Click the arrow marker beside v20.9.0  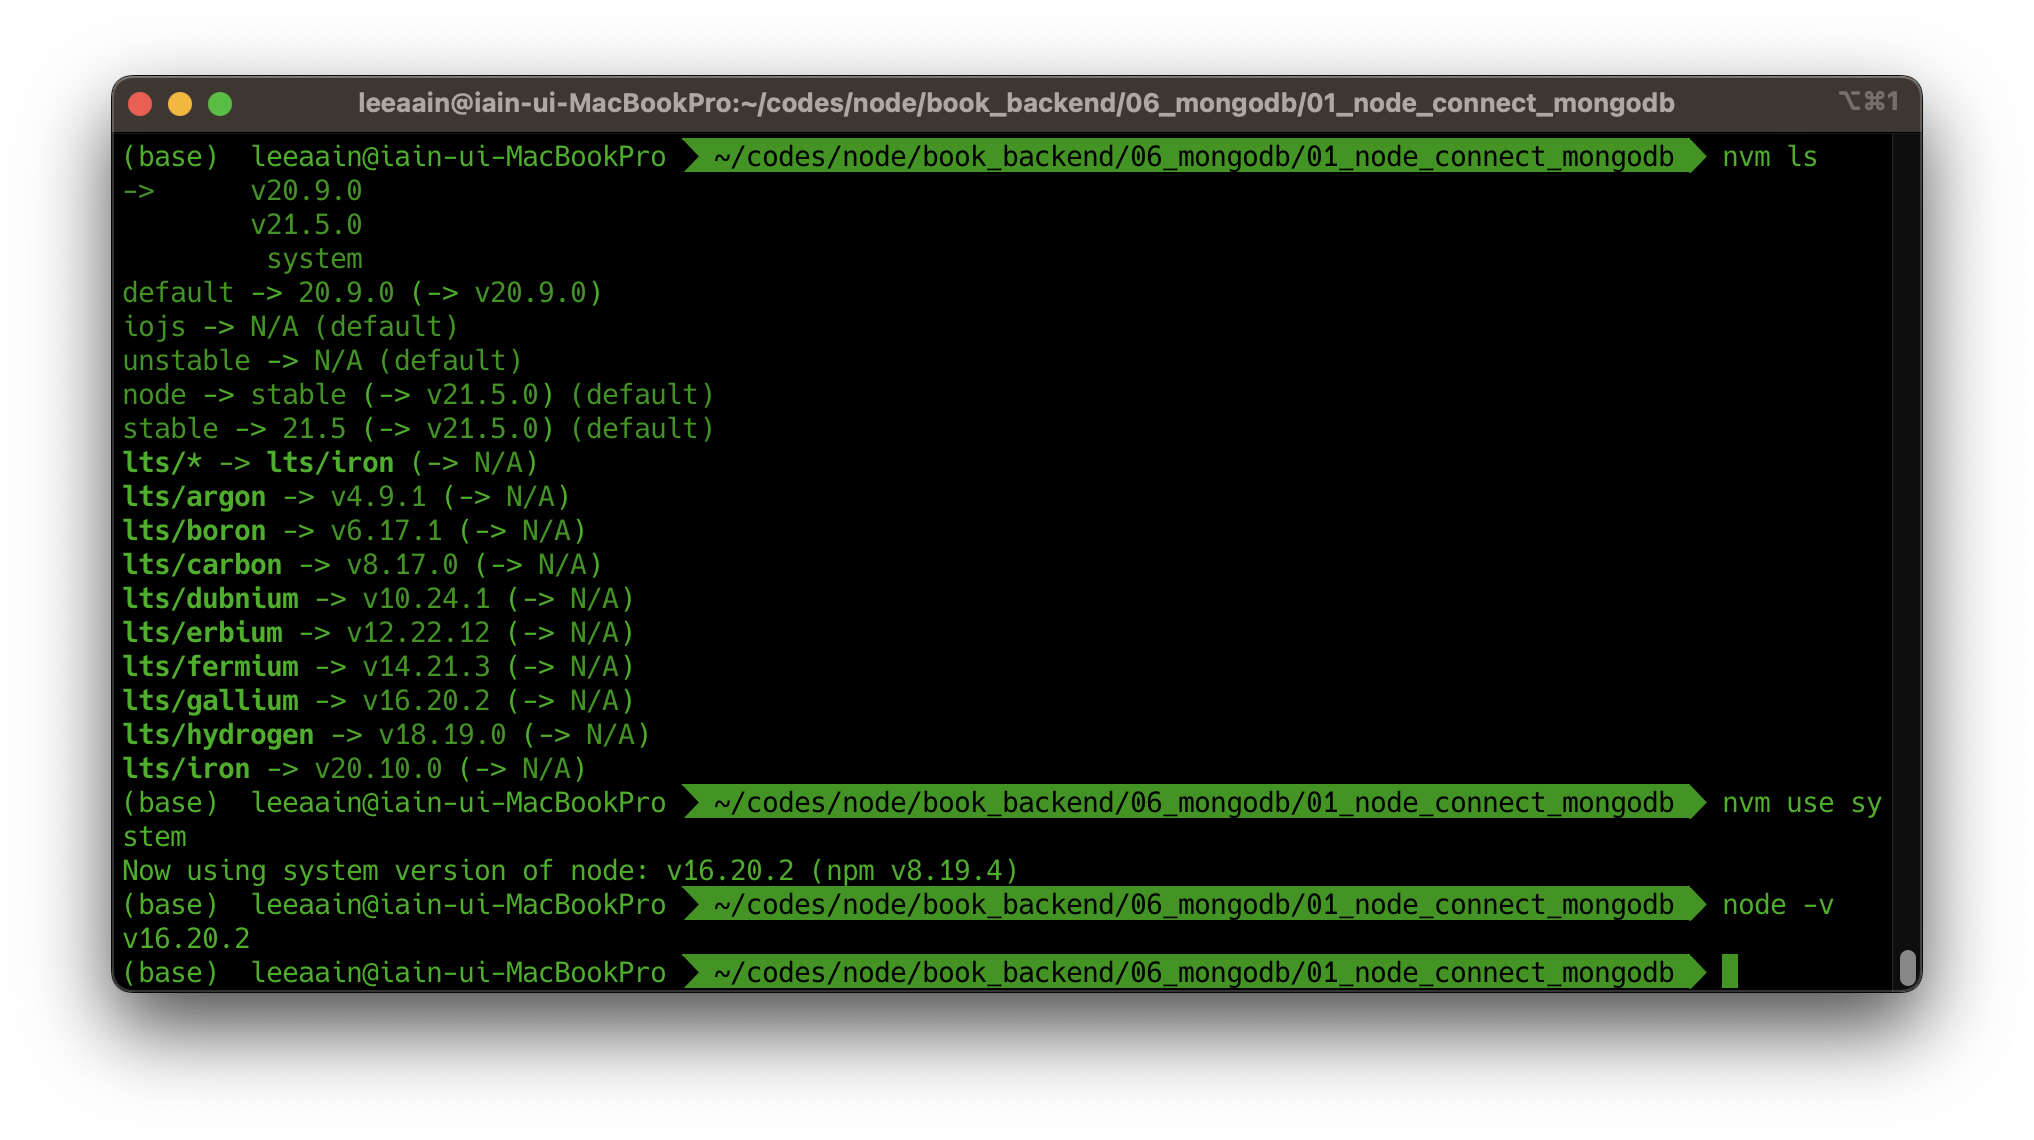click(x=139, y=191)
